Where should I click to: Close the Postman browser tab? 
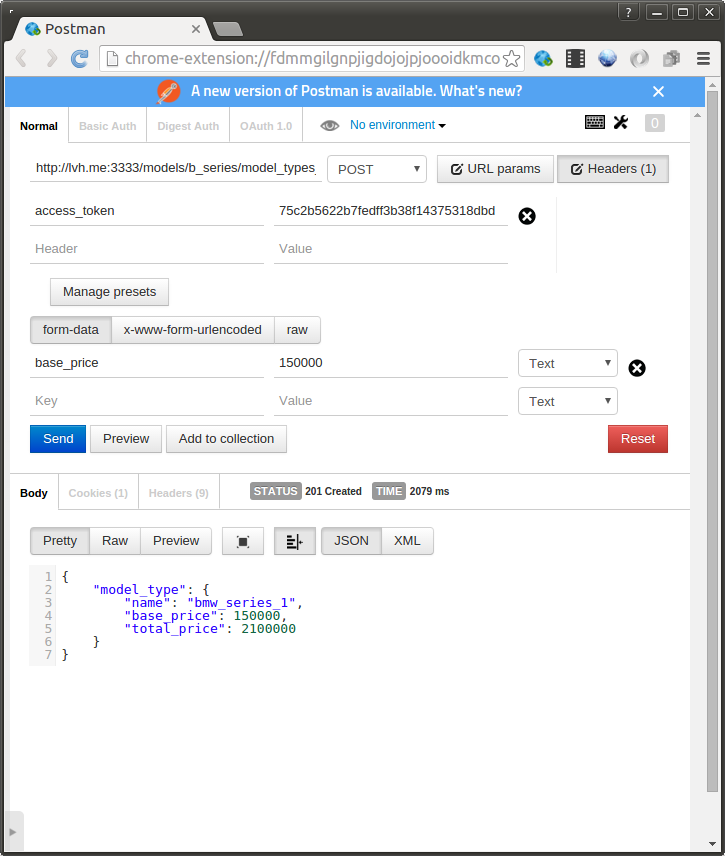coord(196,29)
